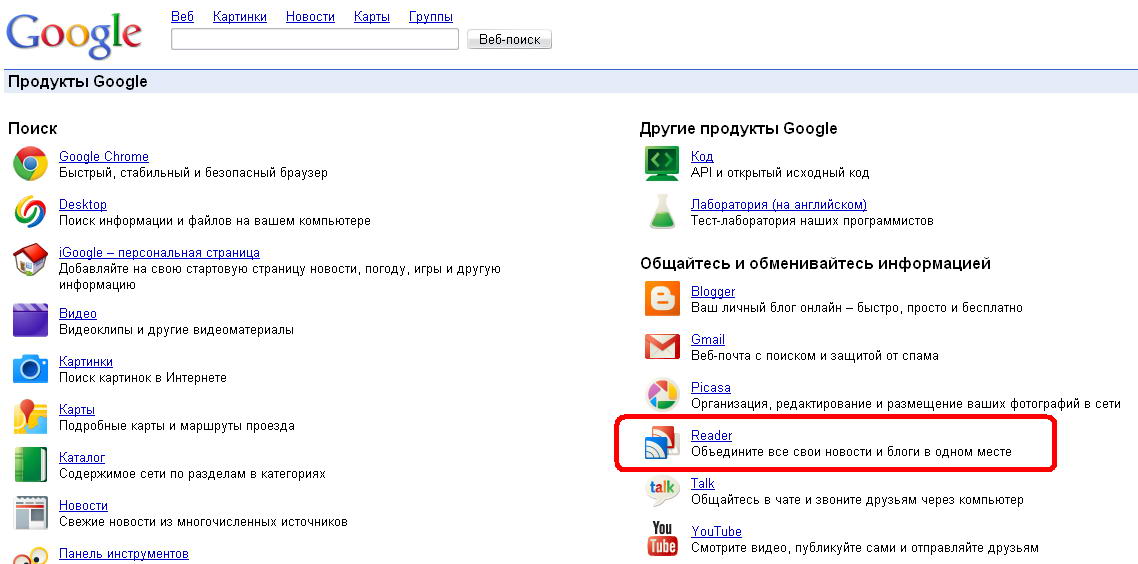The image size is (1138, 564).
Task: Click text 'Поиск картинок в Интернете'
Action: pyautogui.click(x=143, y=377)
